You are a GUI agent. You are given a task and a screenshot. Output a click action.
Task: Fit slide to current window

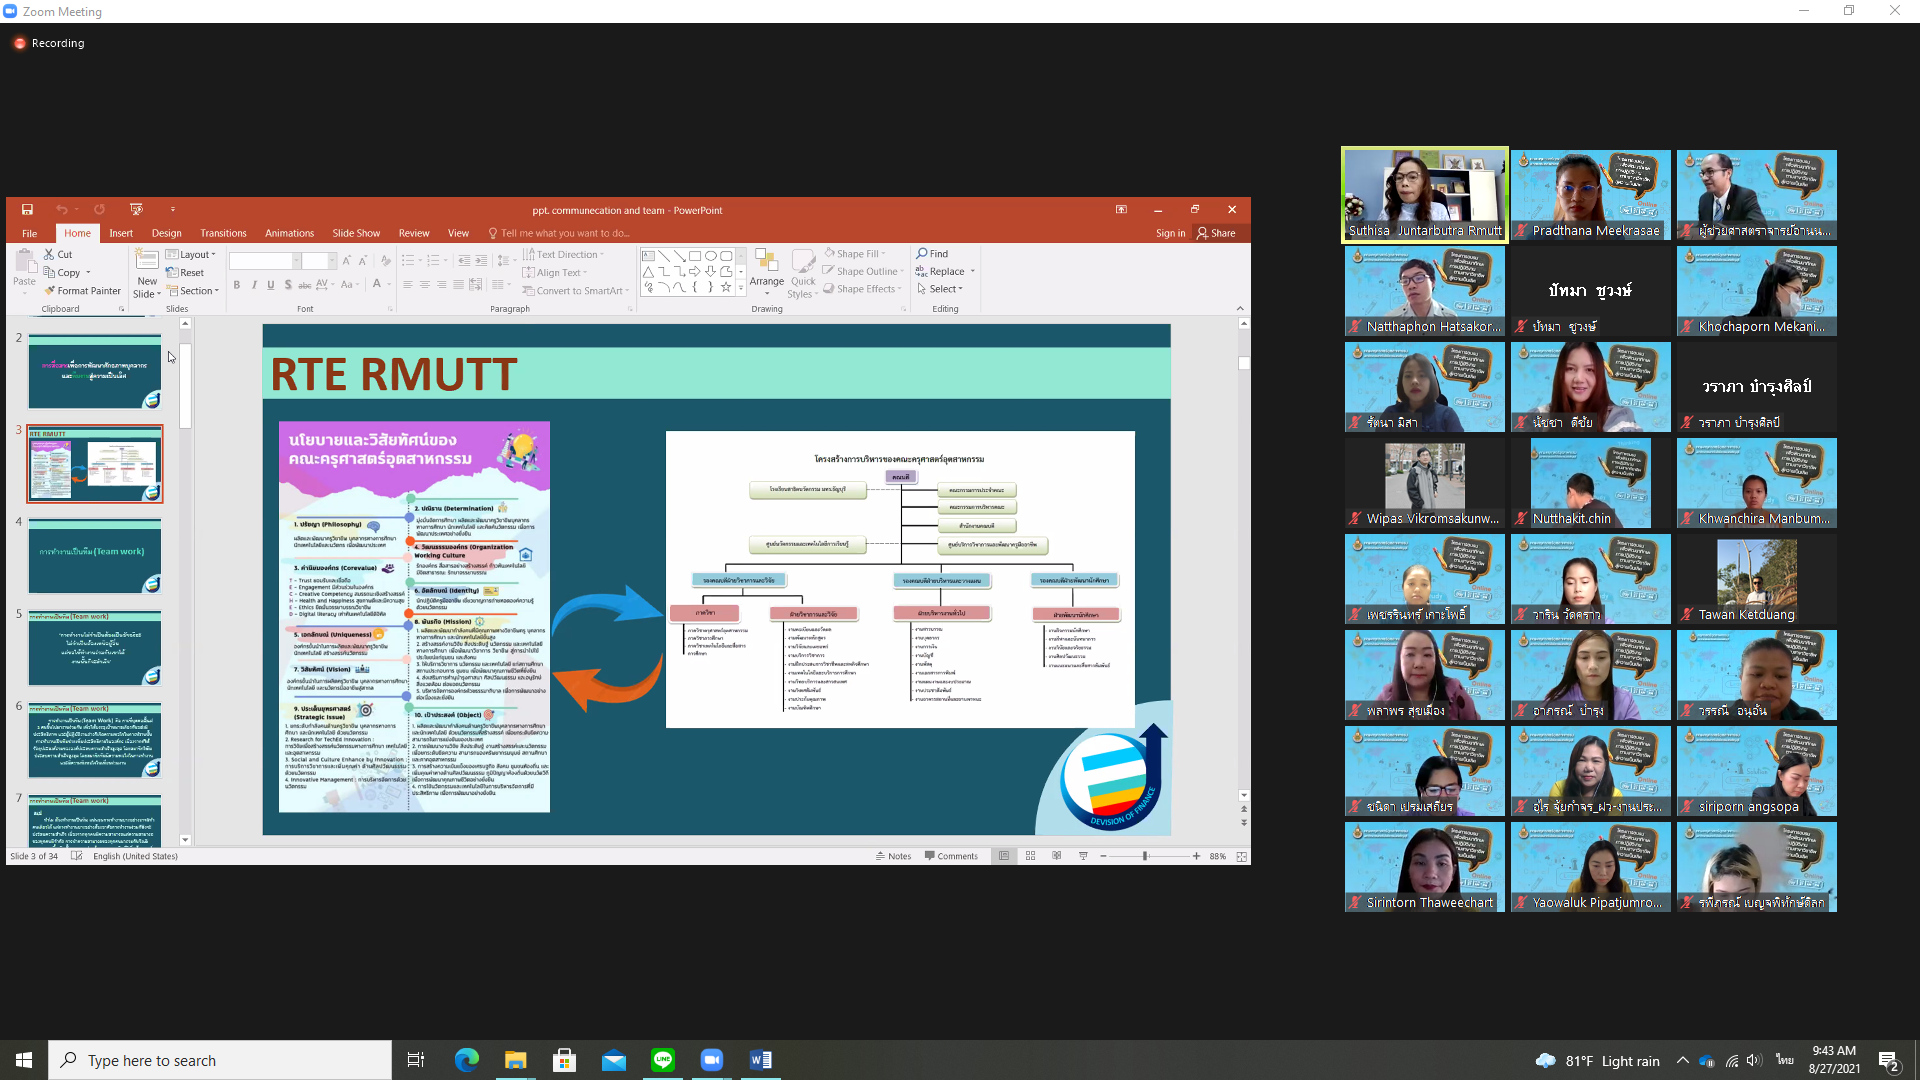coord(1242,856)
